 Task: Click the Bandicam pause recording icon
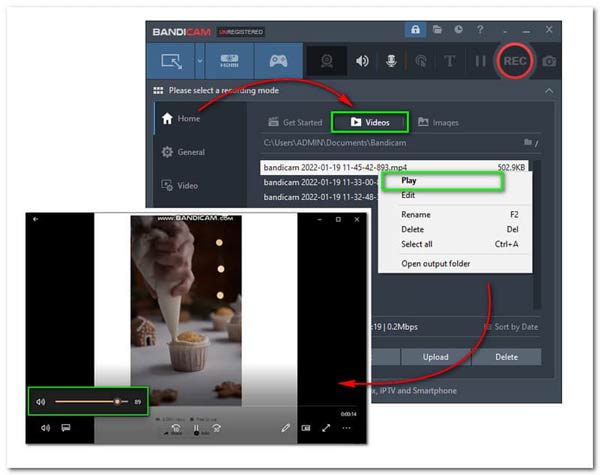coord(480,61)
